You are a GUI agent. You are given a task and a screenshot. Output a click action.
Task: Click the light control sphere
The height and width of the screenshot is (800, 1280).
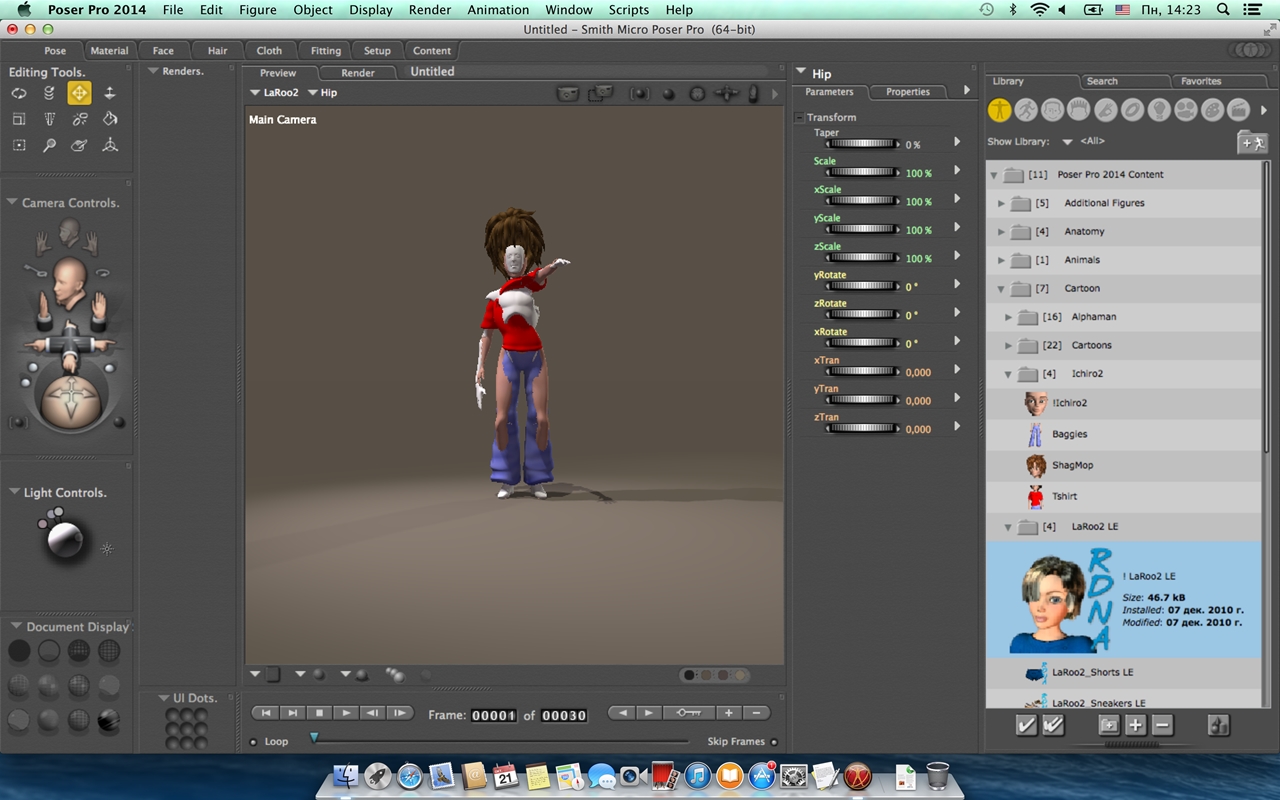[x=65, y=540]
